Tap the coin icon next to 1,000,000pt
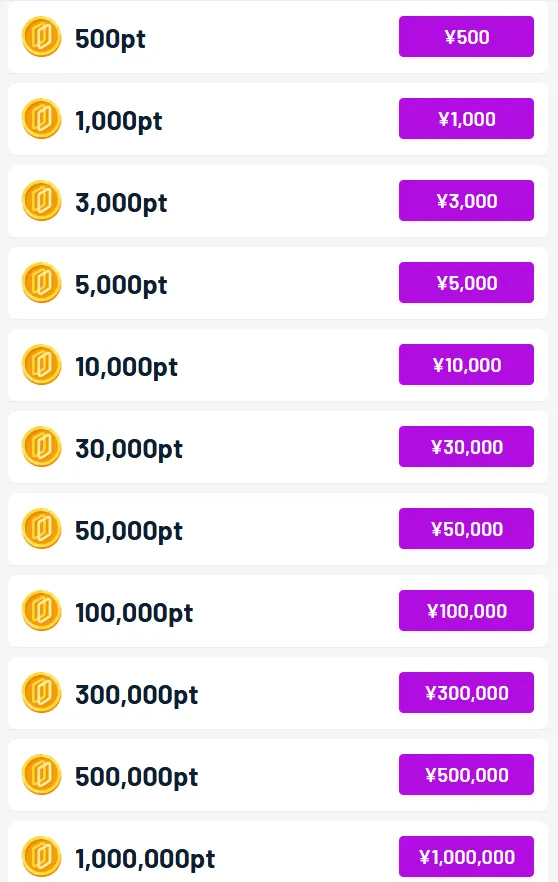Viewport: 558px width, 882px height. 41,857
